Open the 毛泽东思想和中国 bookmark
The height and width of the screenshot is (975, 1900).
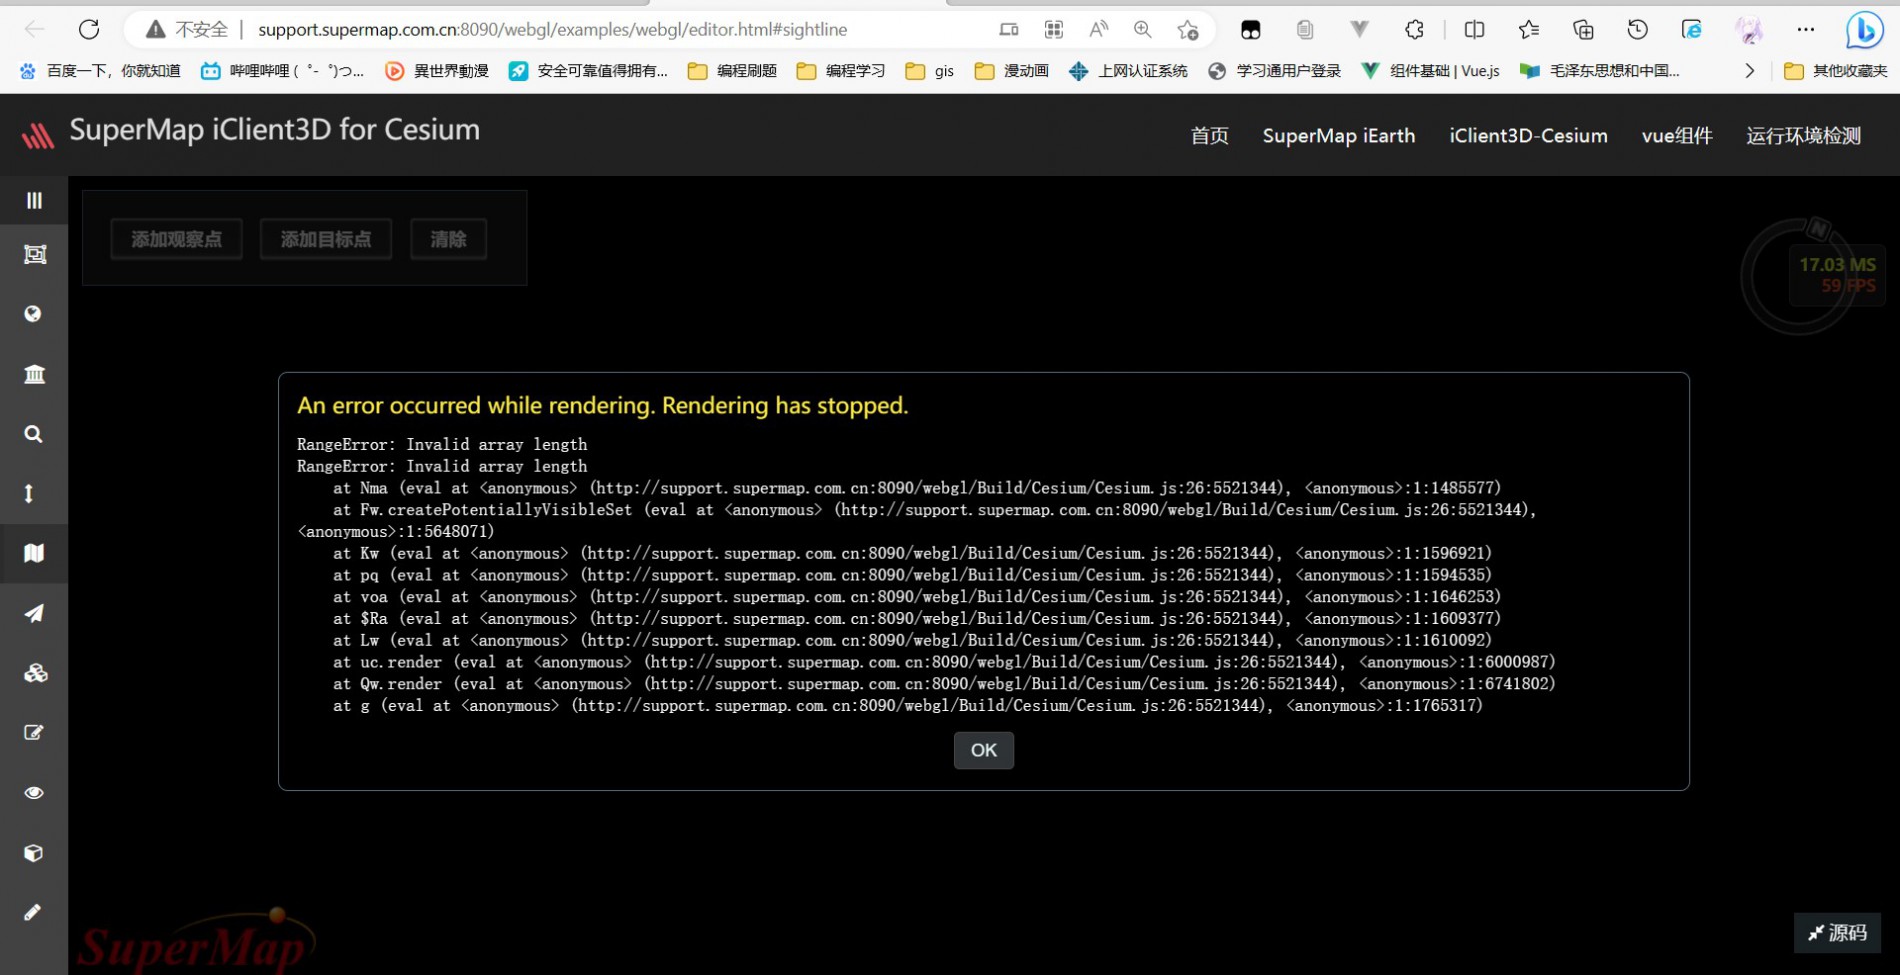1600,71
